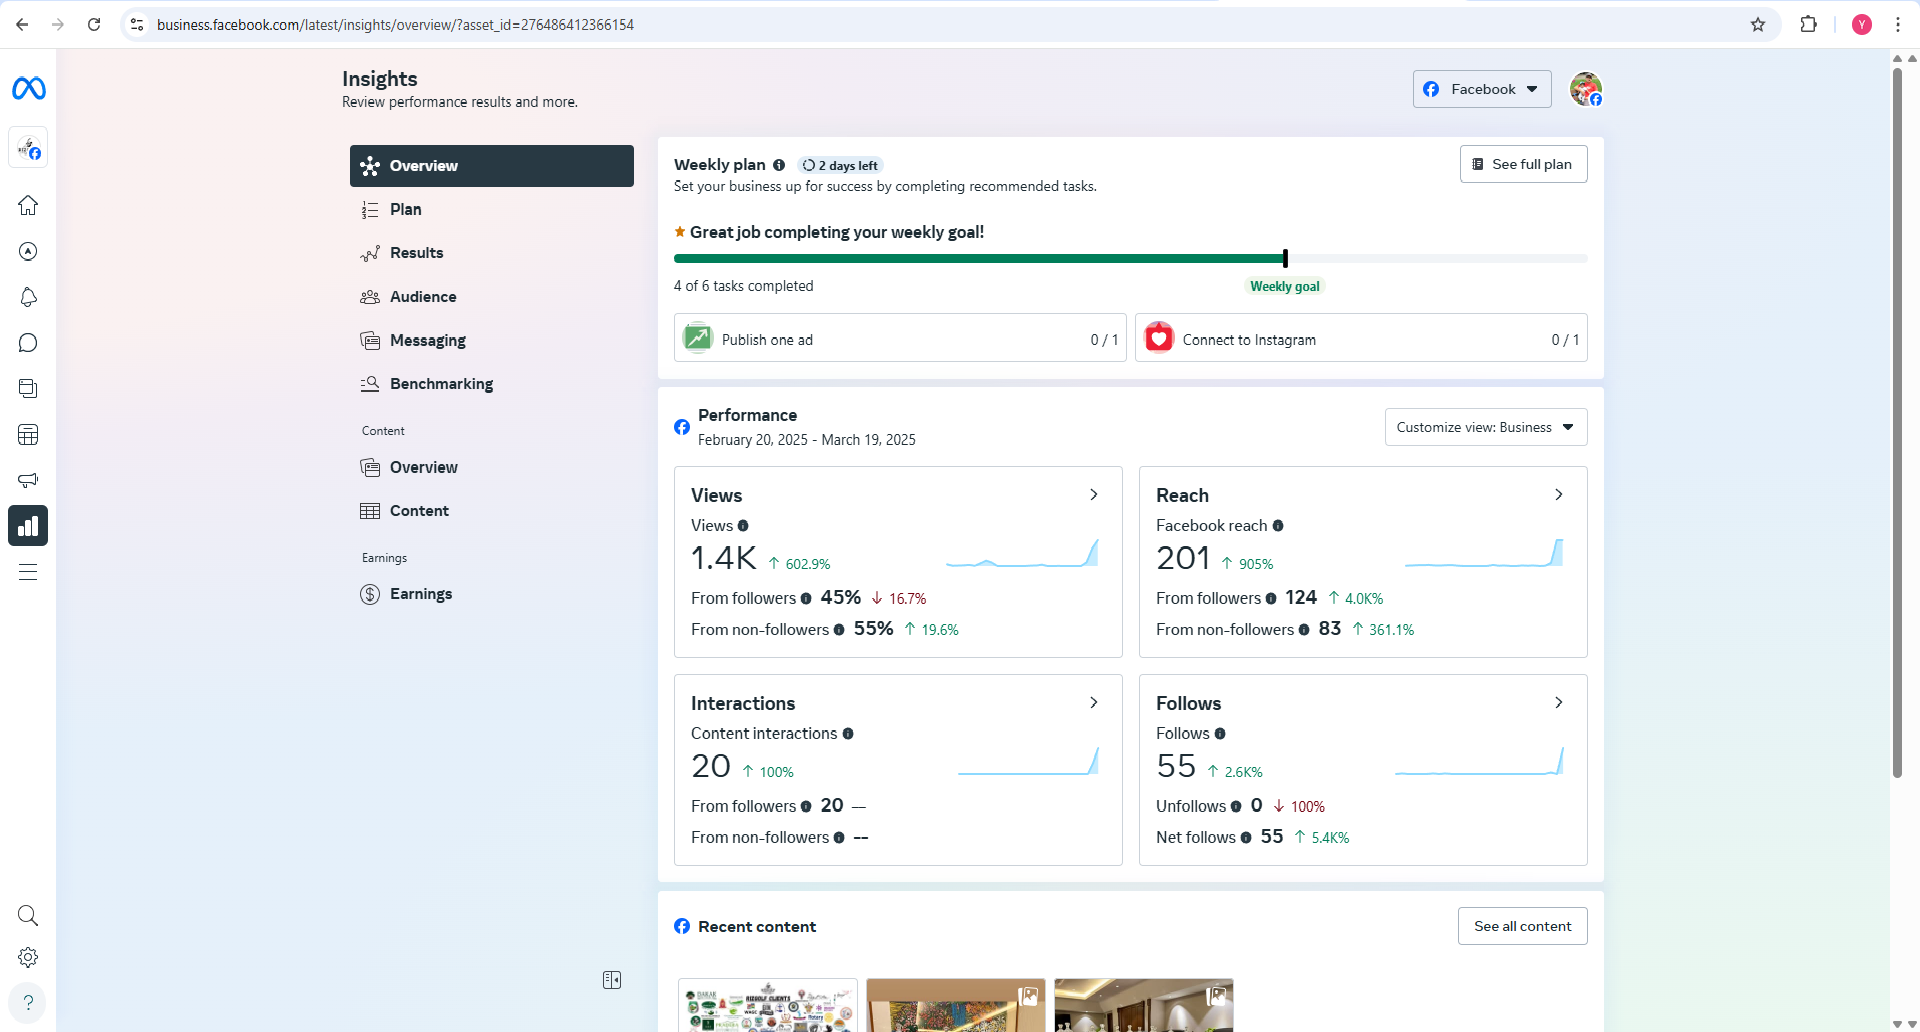Expand the Reach card chevron
Screen dimensions: 1920x1032
pyautogui.click(x=1559, y=495)
